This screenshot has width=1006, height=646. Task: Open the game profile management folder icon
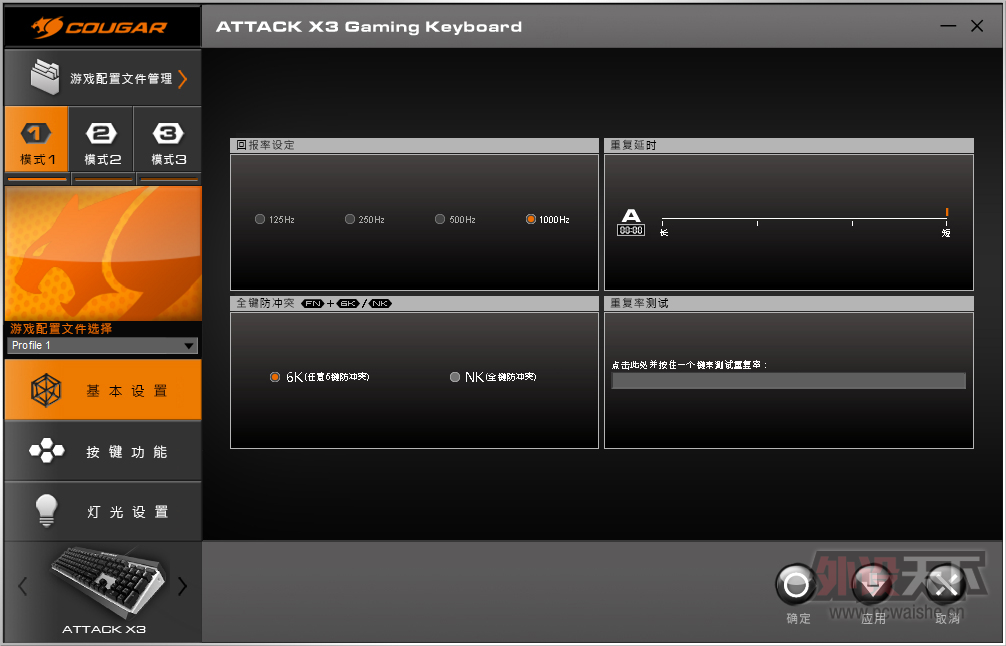coord(46,77)
